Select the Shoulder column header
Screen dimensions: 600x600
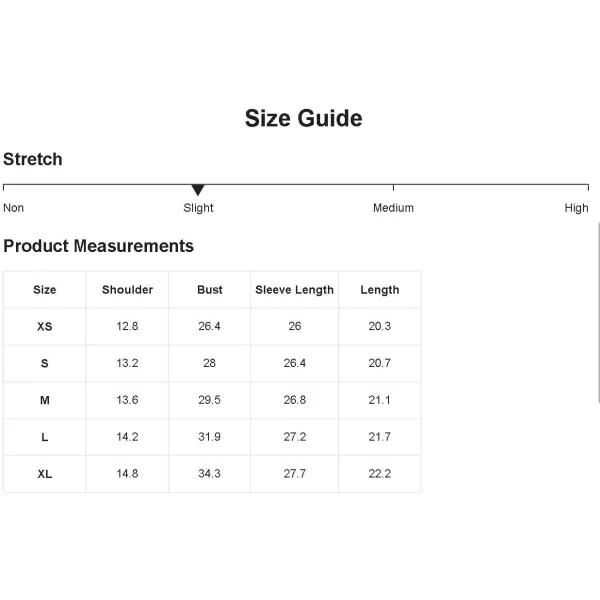click(x=127, y=290)
